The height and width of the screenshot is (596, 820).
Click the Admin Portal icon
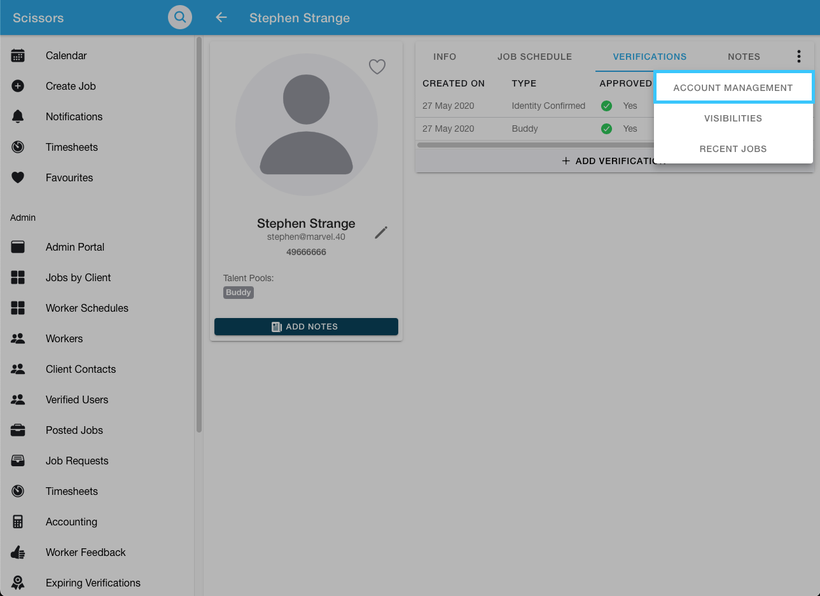(x=18, y=247)
